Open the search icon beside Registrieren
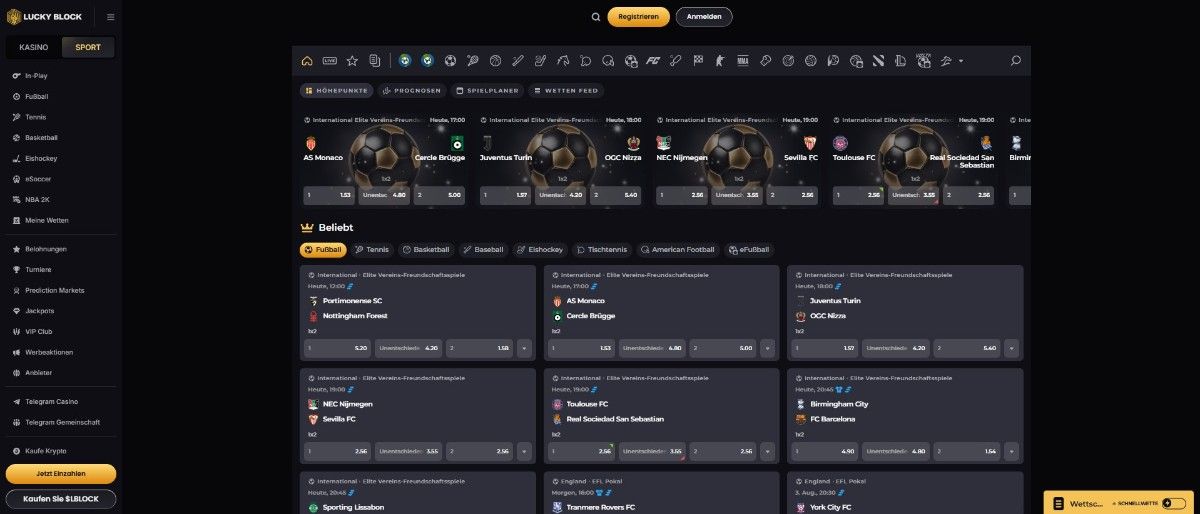The width and height of the screenshot is (1200, 514). point(596,17)
